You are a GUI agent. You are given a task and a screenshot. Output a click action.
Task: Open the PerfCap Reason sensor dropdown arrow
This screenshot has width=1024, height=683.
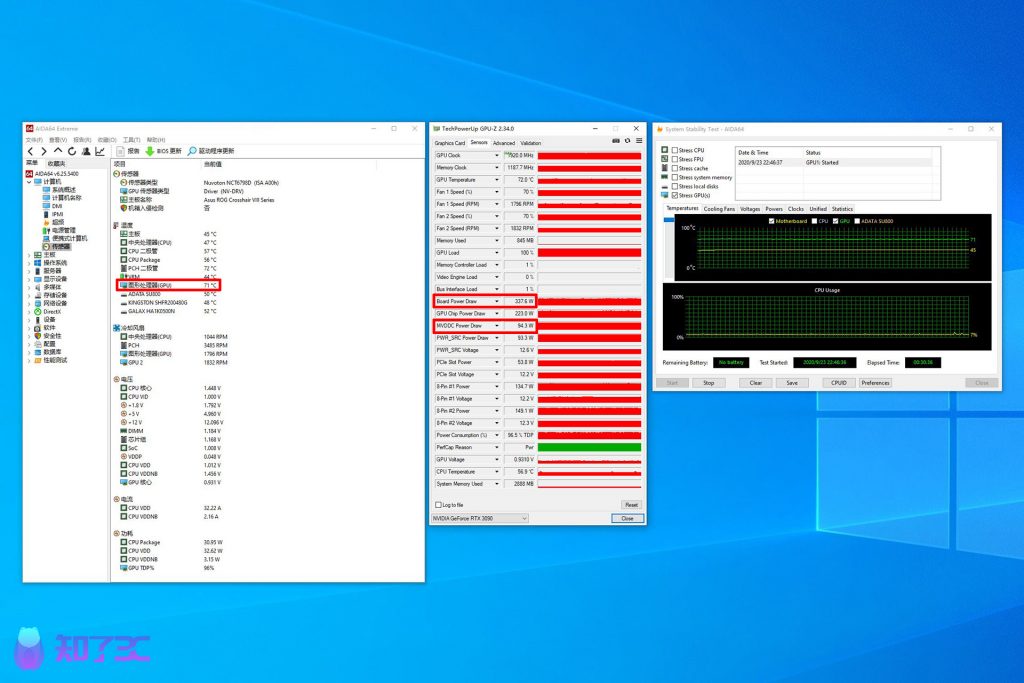point(497,447)
